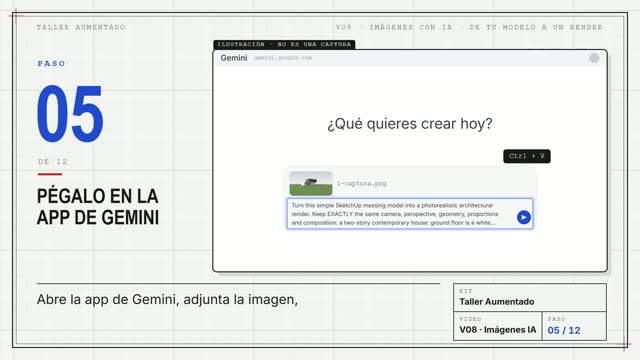Click the heading "¿Qué quieres crear hoy?"
This screenshot has width=640, height=360.
click(x=410, y=124)
